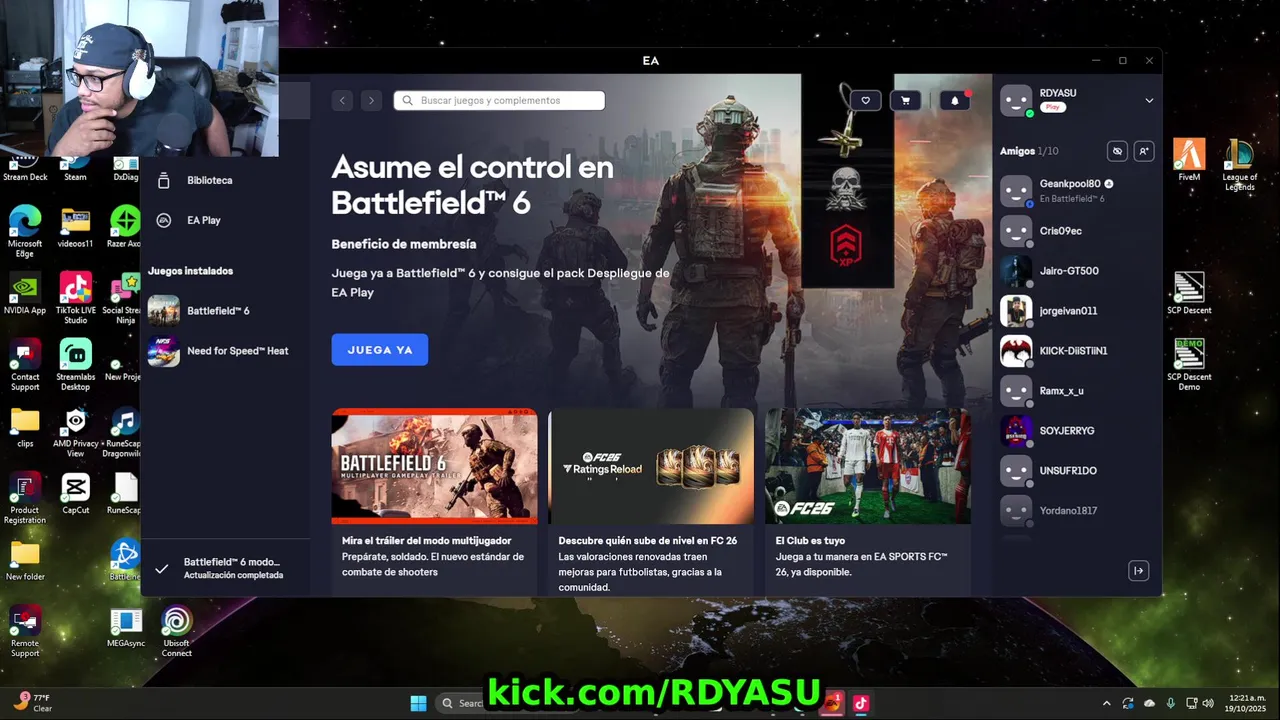This screenshot has height=720, width=1280.
Task: Open the CapCut desktop icon
Action: 75,494
